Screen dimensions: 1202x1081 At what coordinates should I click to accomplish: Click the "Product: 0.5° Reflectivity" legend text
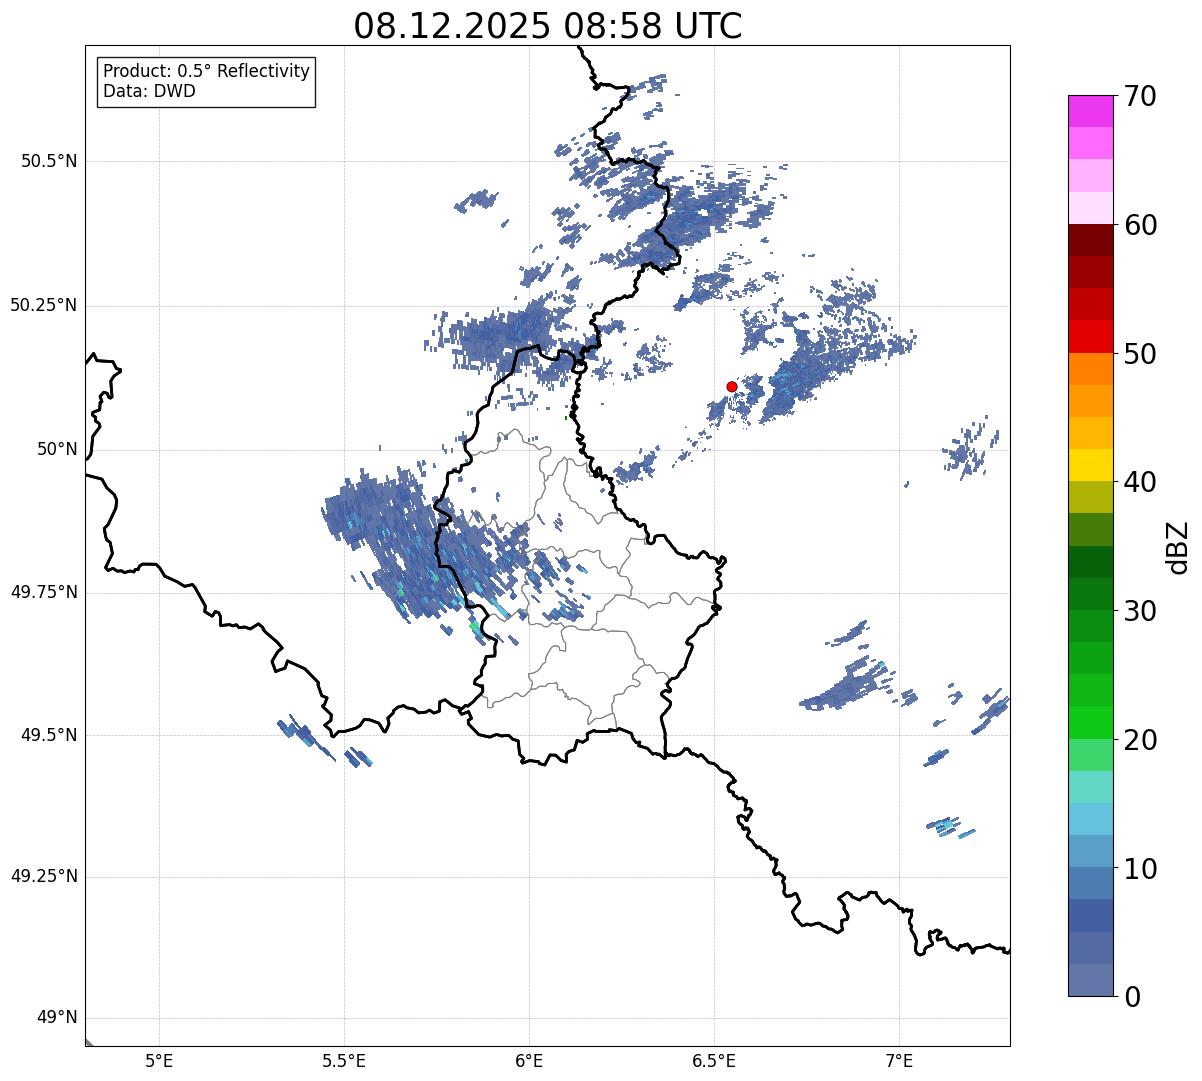click(207, 72)
